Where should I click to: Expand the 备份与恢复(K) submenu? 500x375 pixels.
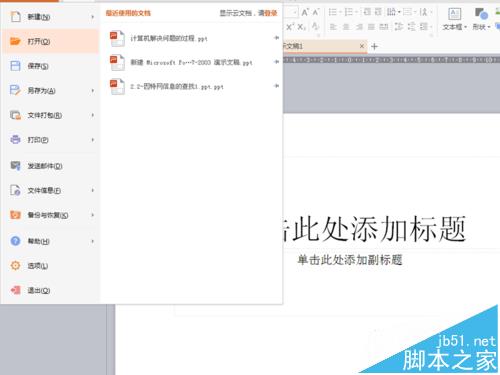[x=93, y=215]
